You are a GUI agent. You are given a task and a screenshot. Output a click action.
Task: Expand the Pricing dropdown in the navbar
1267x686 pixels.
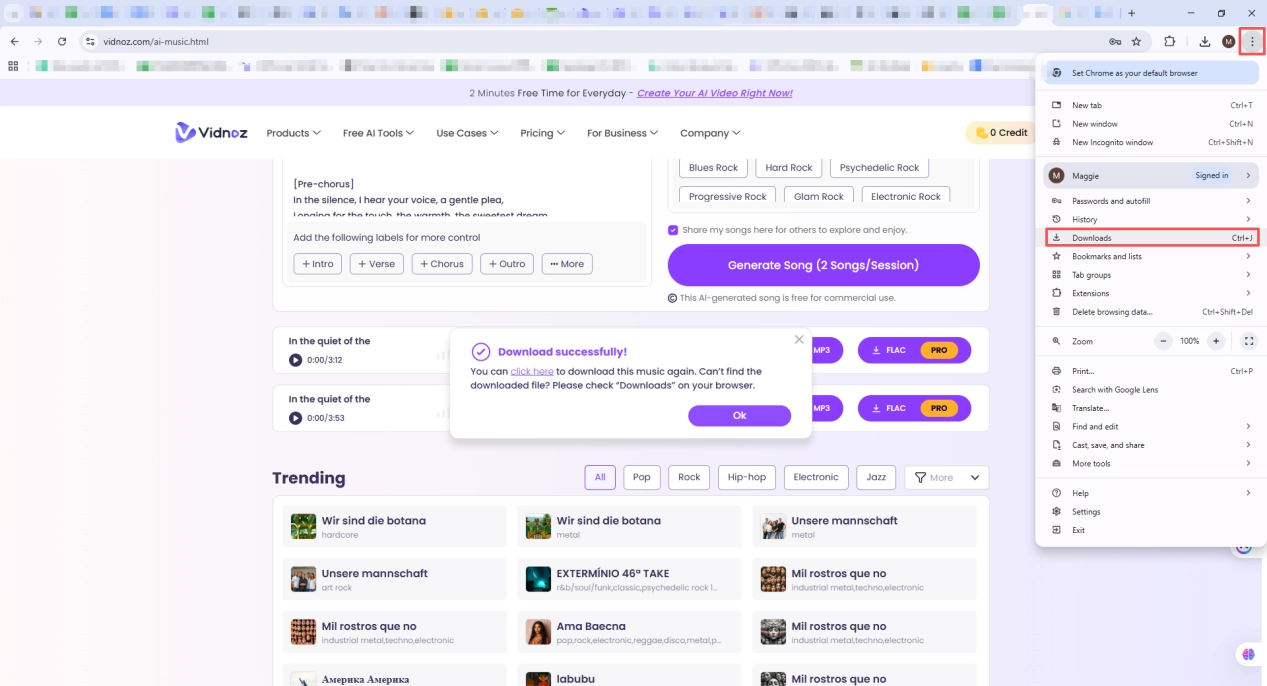(541, 132)
